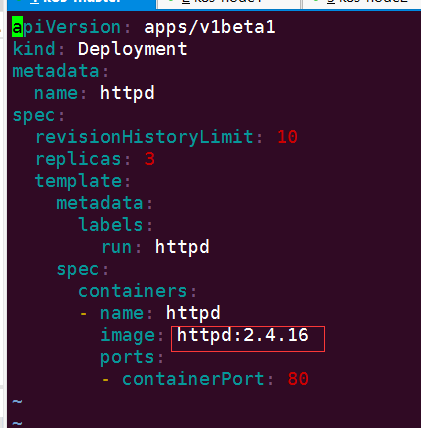421x428 pixels.
Task: Place cursor on the ports: key
Action: (132, 358)
